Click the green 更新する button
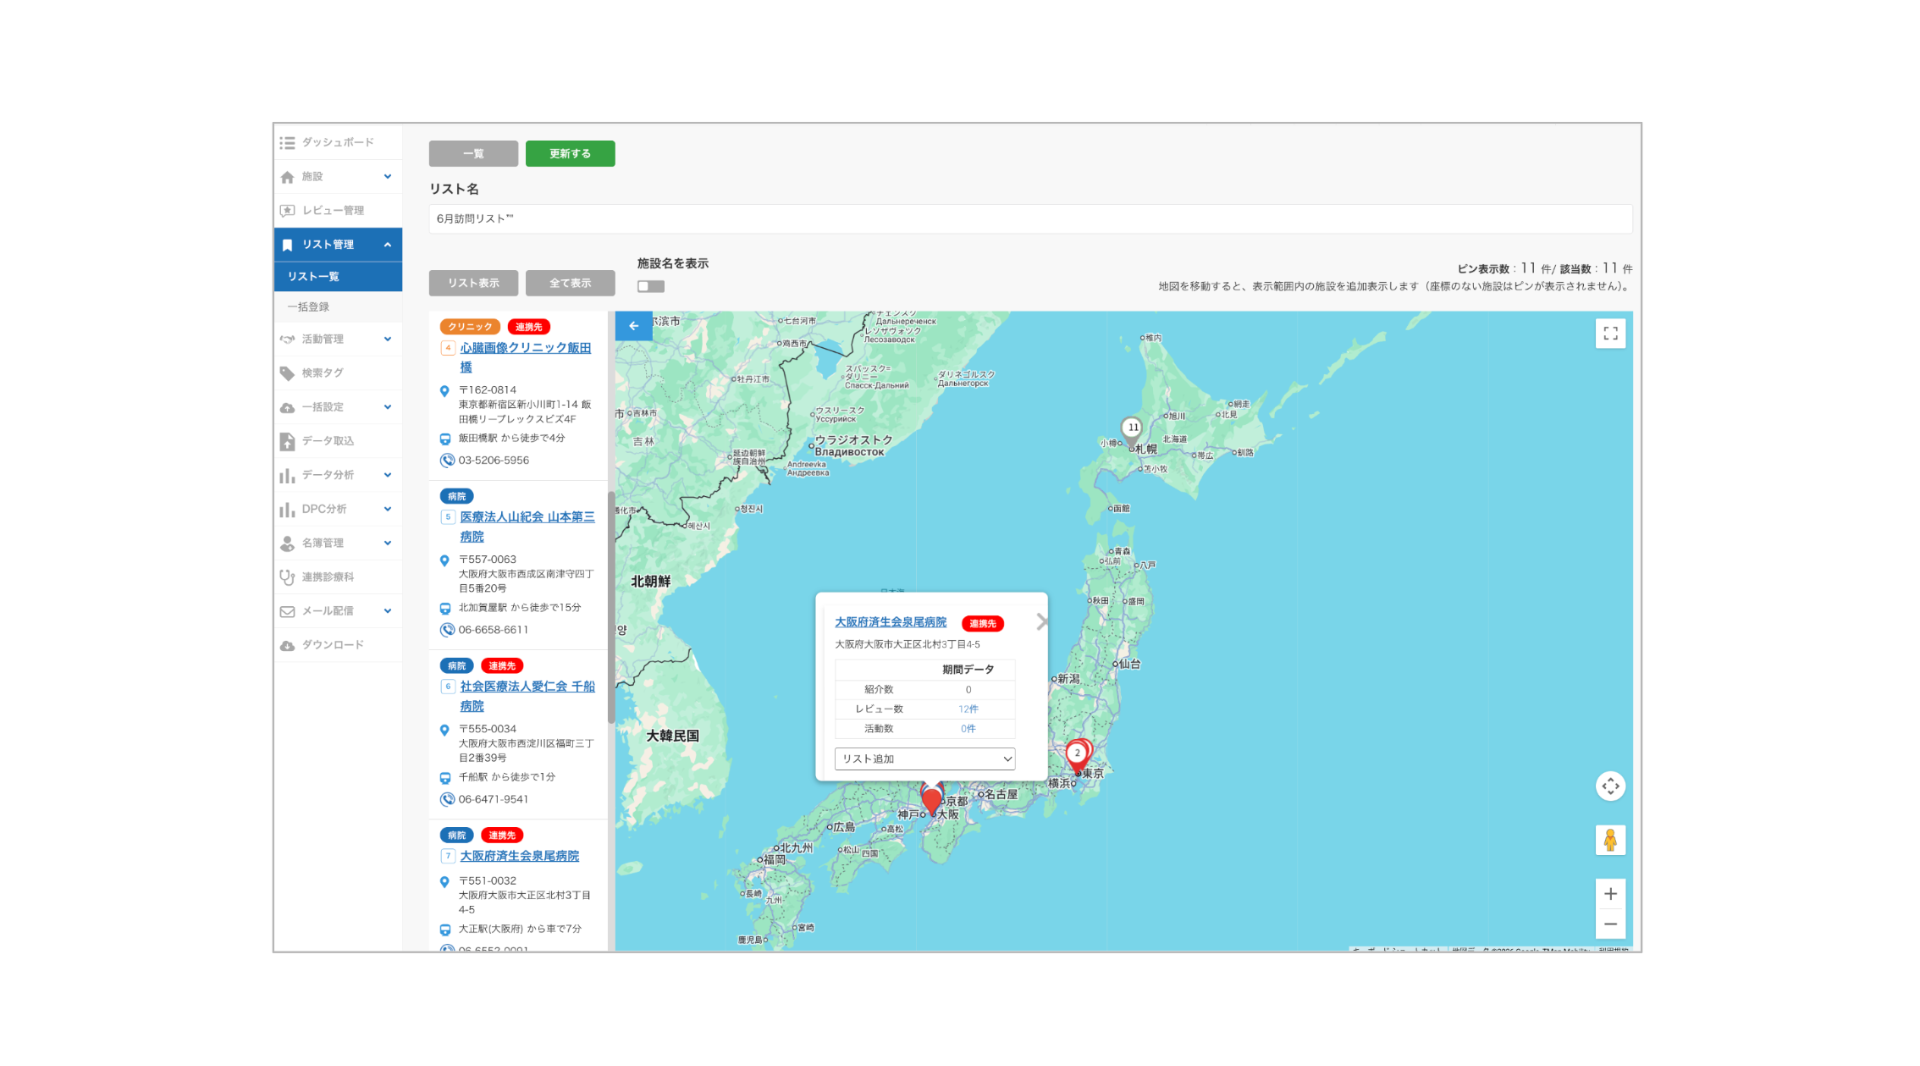 pyautogui.click(x=570, y=153)
